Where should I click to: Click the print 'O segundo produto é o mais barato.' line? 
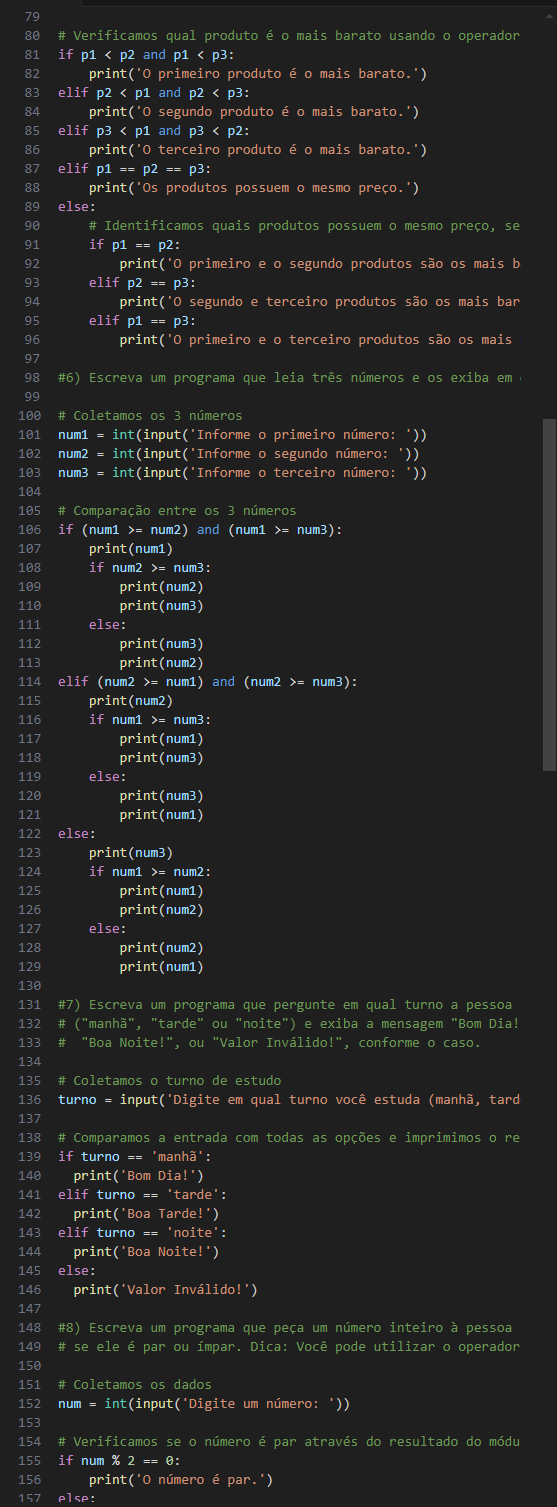pos(253,111)
